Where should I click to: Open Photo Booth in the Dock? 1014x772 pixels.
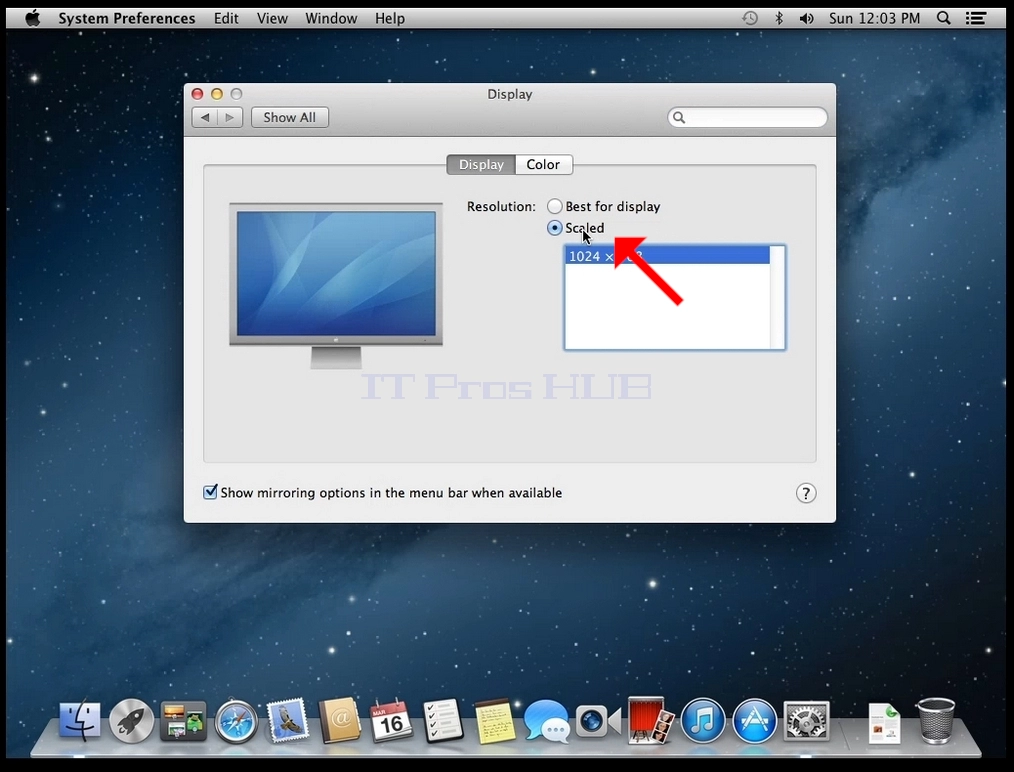coord(651,720)
